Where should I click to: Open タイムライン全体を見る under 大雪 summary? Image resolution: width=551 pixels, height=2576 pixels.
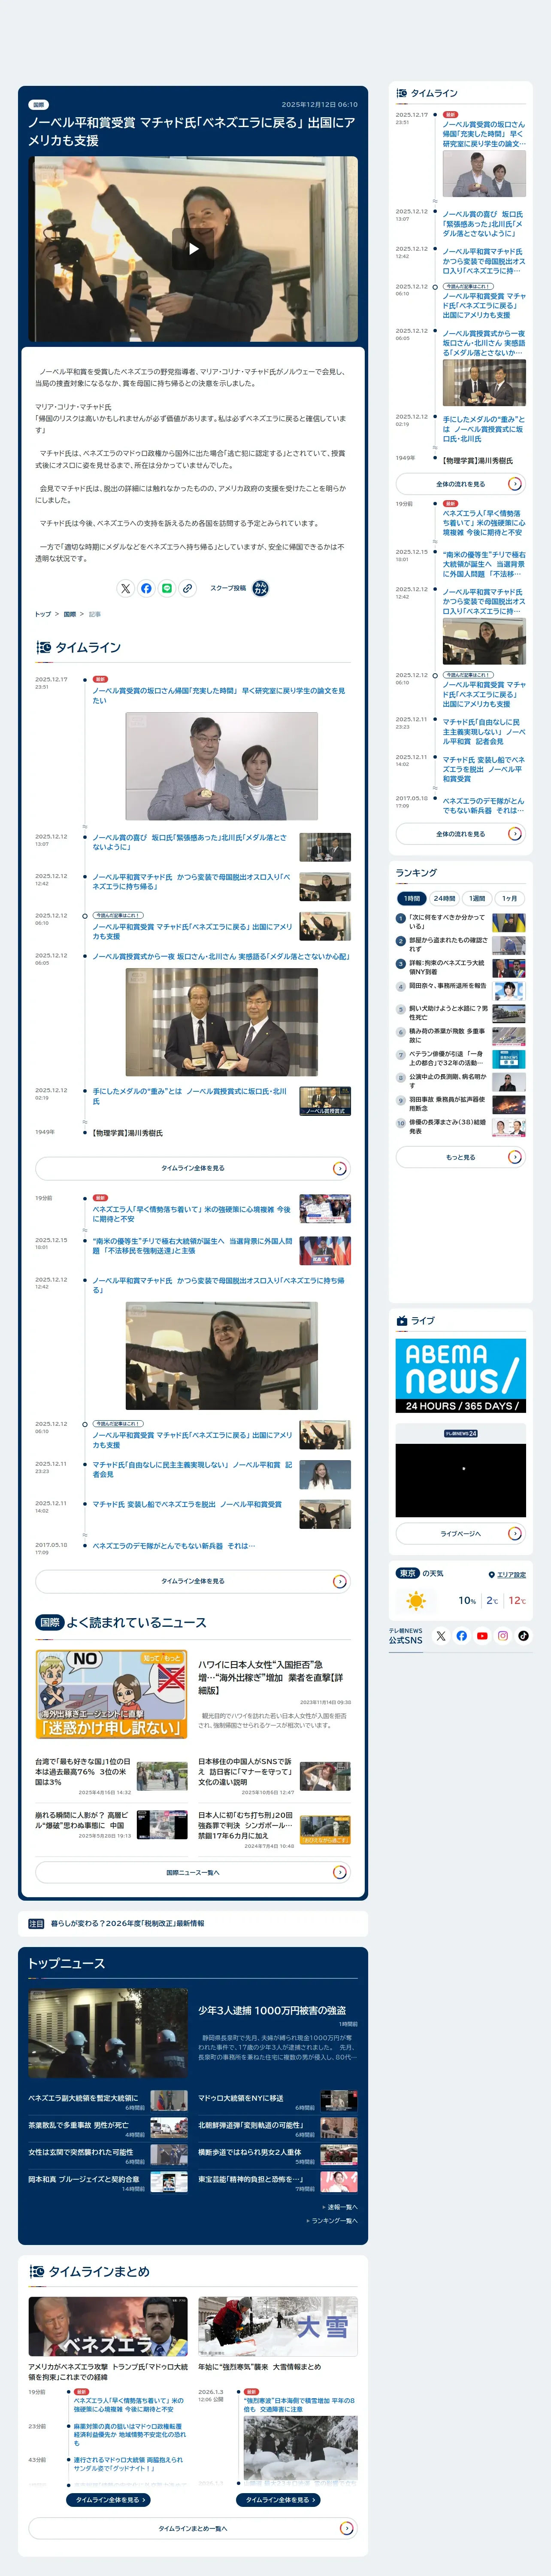coord(279,2499)
